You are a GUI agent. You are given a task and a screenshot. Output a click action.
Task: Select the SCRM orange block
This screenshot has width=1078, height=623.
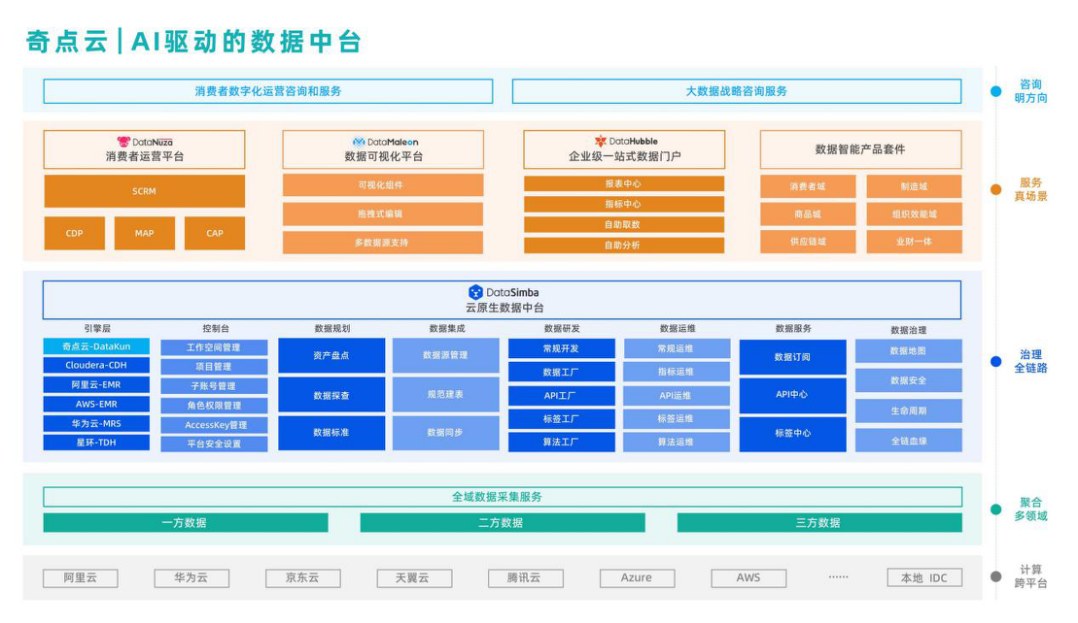pos(144,191)
